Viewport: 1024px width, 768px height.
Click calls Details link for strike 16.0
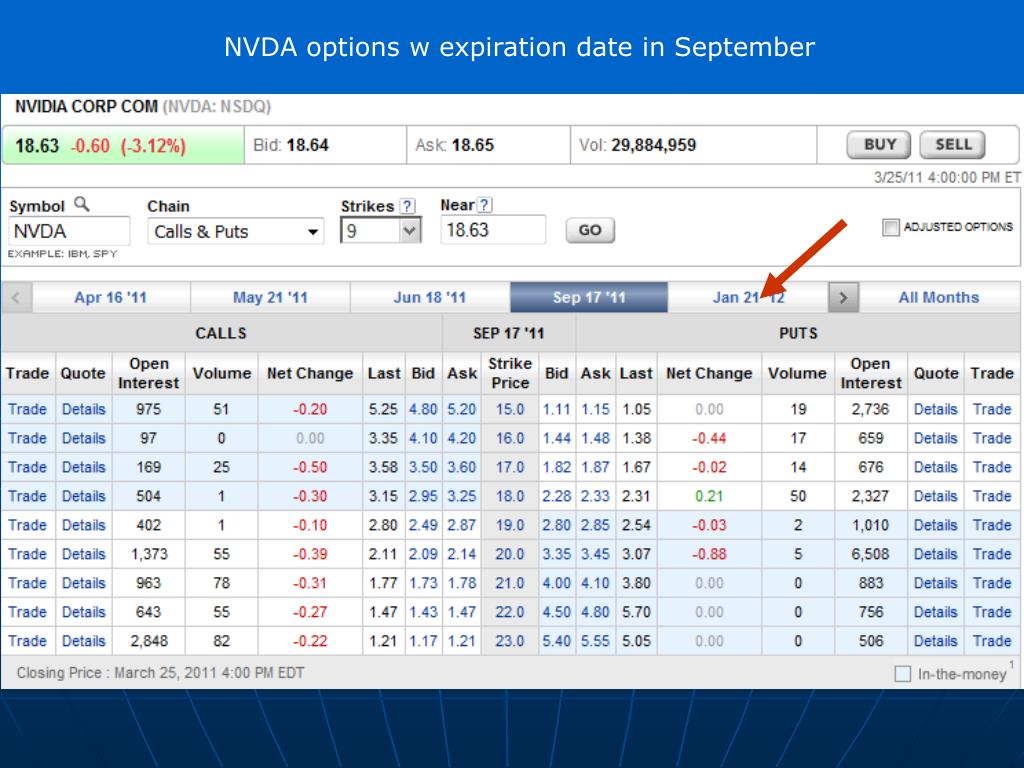(x=84, y=438)
